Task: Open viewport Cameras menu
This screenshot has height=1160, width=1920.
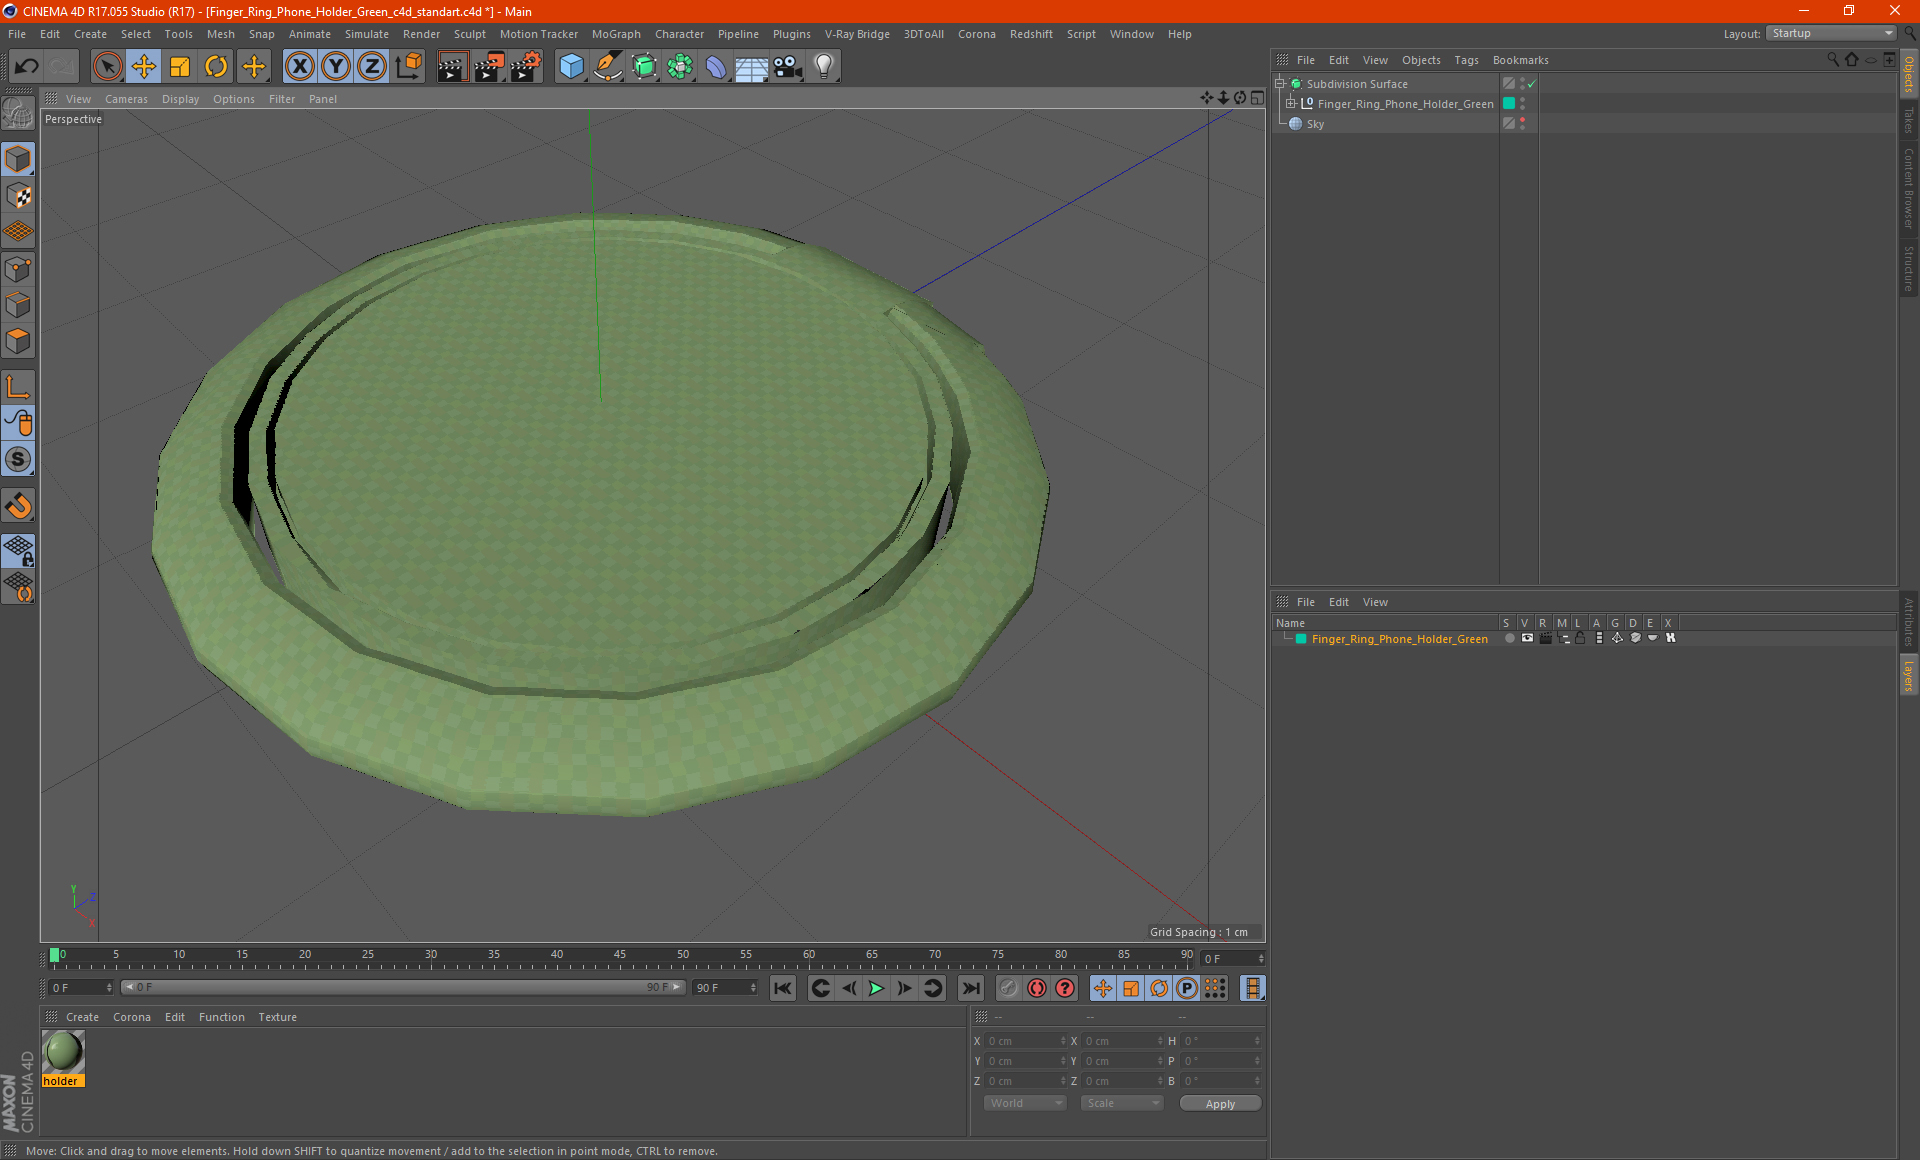Action: tap(126, 99)
